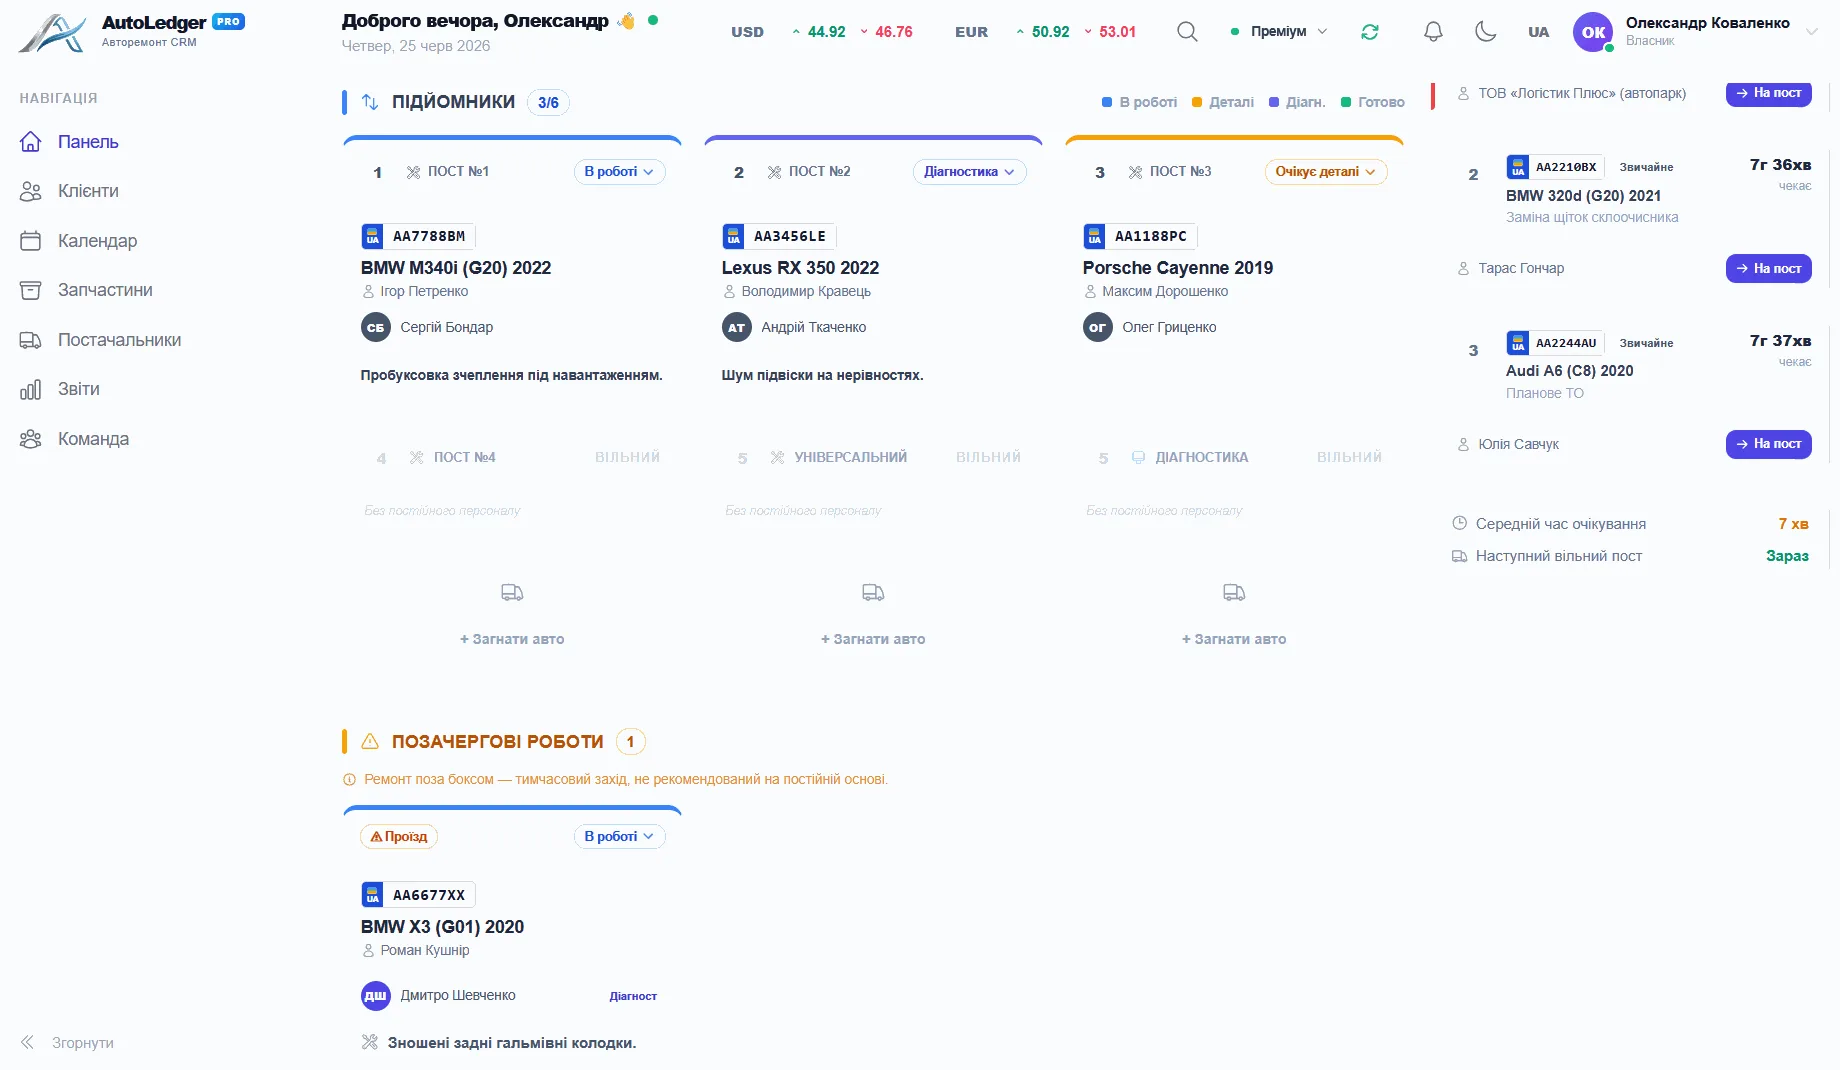Click the Команда team icon
The width and height of the screenshot is (1840, 1070).
31,439
